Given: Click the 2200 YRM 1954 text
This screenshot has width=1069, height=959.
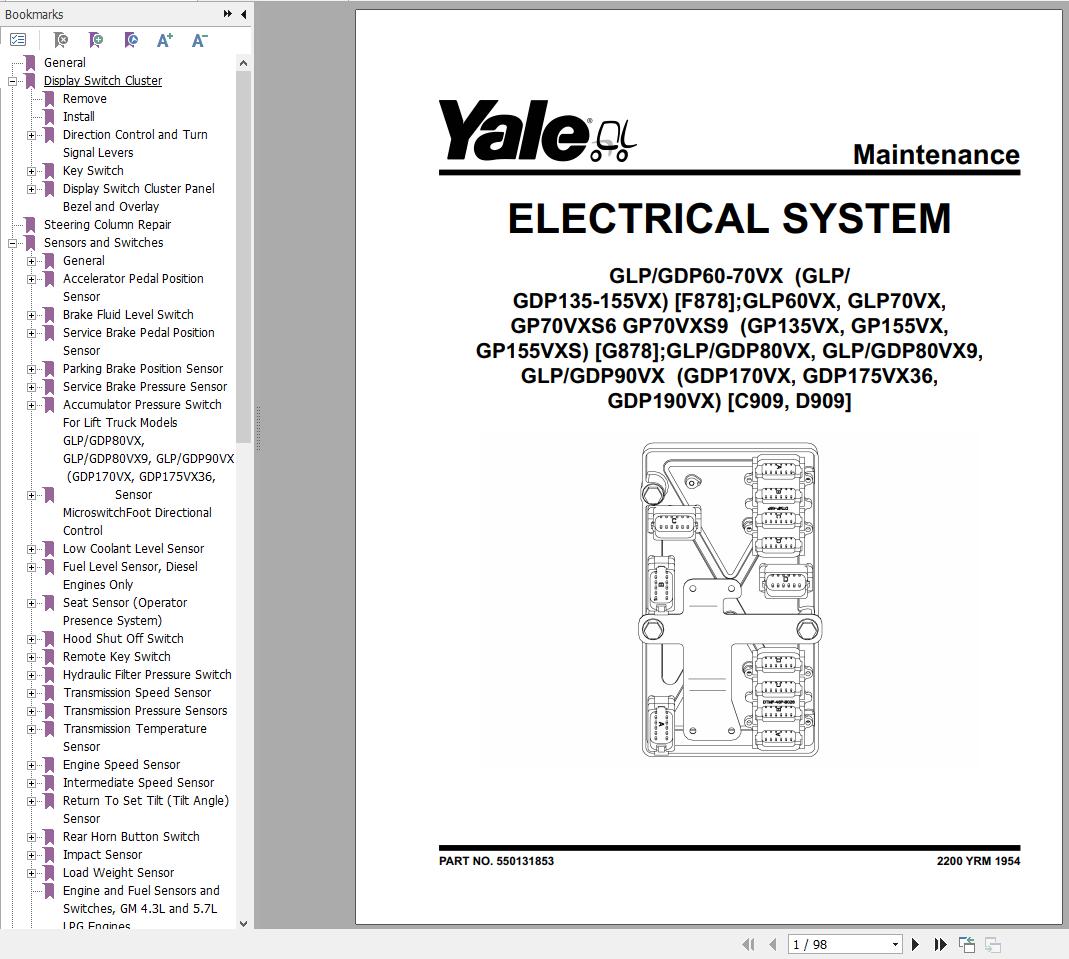Looking at the screenshot, I should [x=978, y=861].
